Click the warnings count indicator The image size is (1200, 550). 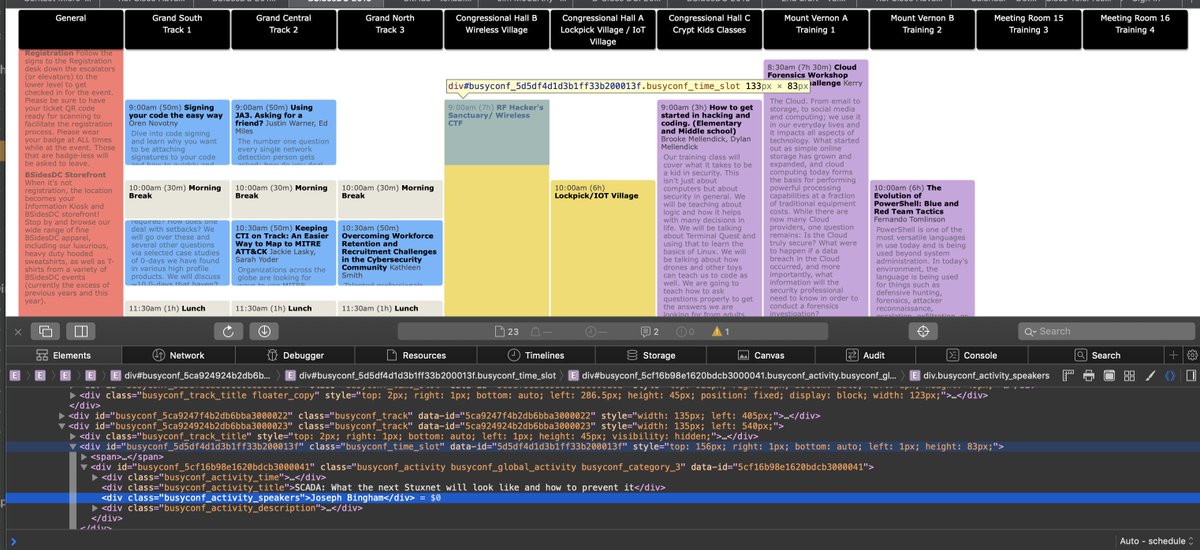click(x=720, y=331)
